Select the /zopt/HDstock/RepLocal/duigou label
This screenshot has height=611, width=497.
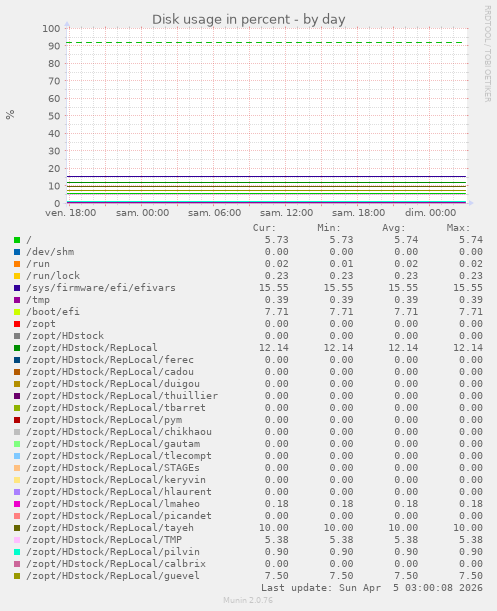(x=113, y=384)
